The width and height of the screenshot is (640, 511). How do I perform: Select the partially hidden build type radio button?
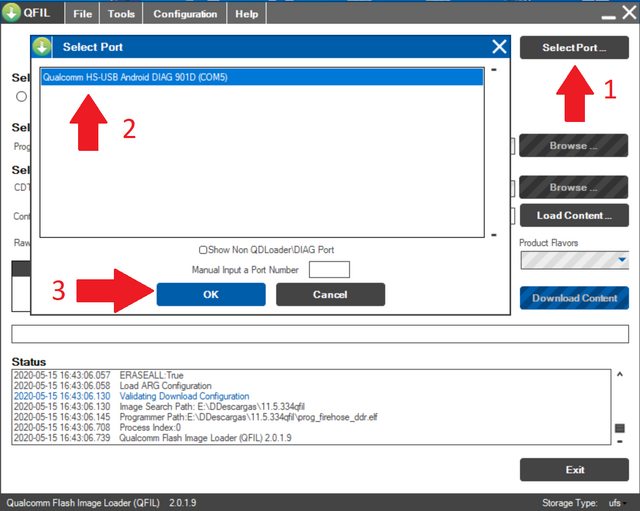(22, 96)
